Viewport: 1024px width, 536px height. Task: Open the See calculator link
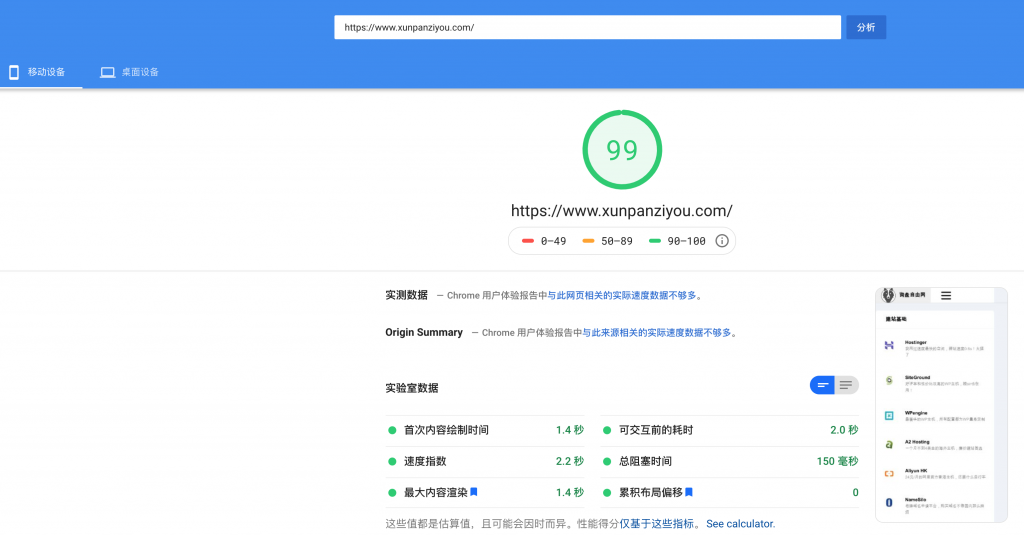coord(740,523)
